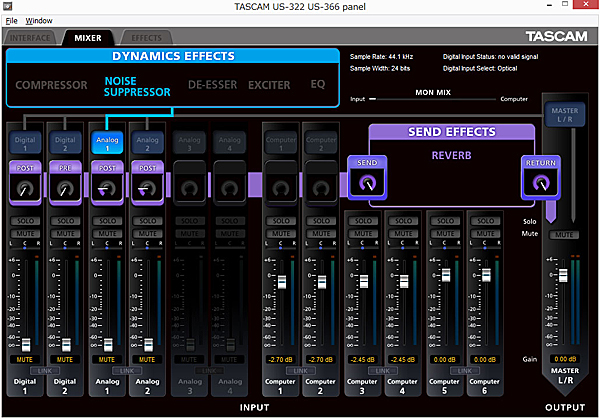This screenshot has height=419, width=600.
Task: Choose the EQ dynamics effect
Action: 318,84
